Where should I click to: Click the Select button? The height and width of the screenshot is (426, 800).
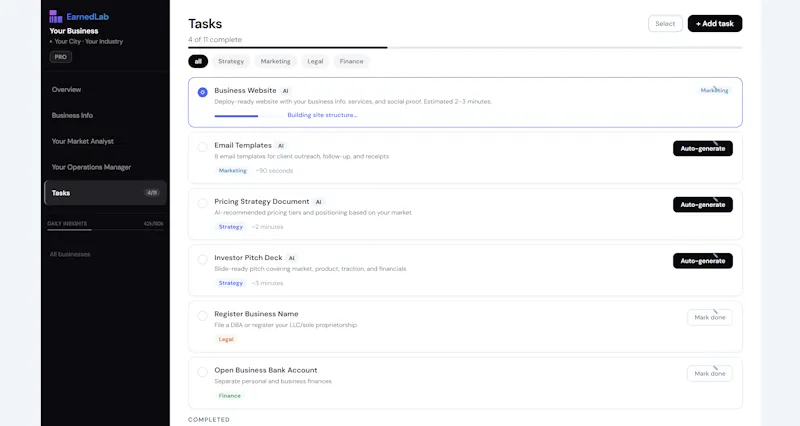(x=665, y=23)
